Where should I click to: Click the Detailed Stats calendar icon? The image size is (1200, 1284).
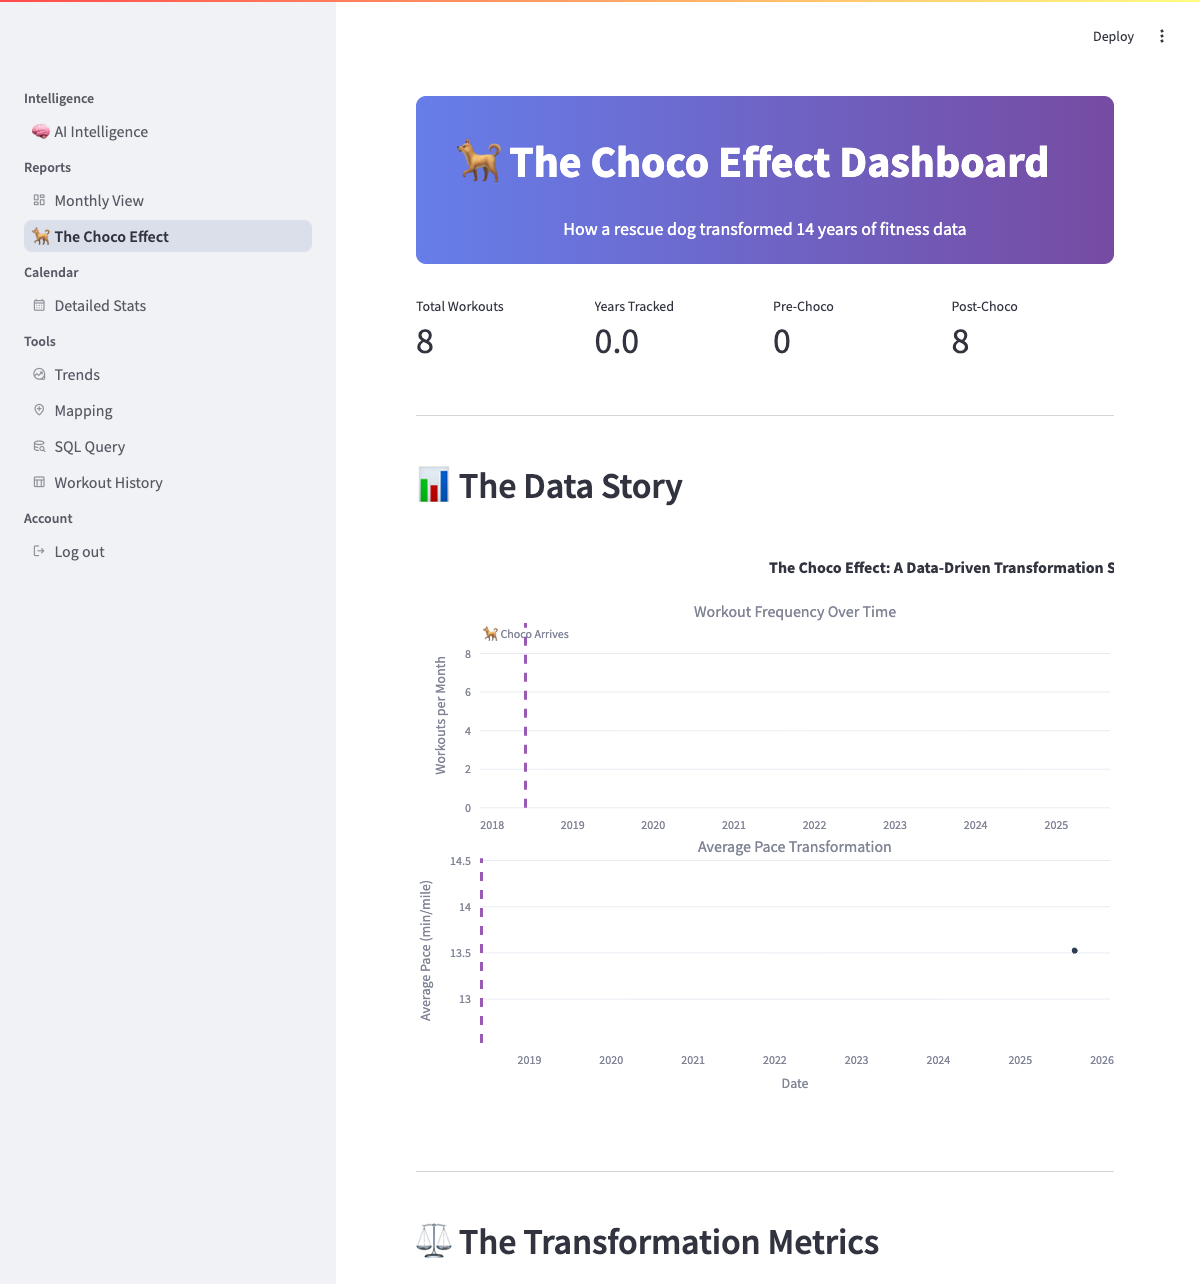click(39, 305)
